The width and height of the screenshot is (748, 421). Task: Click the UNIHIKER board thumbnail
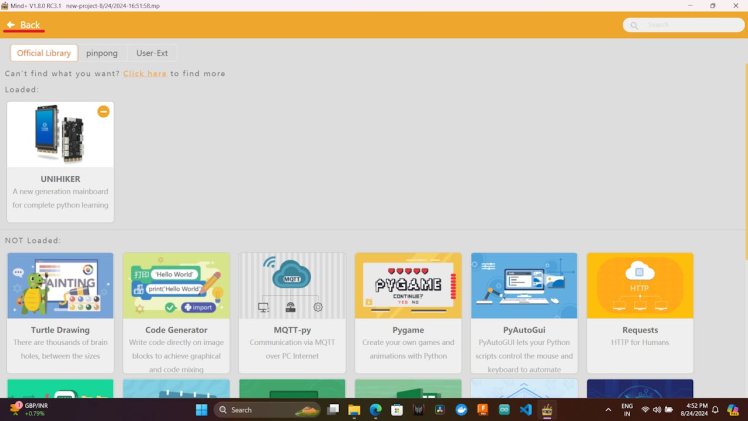pos(60,135)
